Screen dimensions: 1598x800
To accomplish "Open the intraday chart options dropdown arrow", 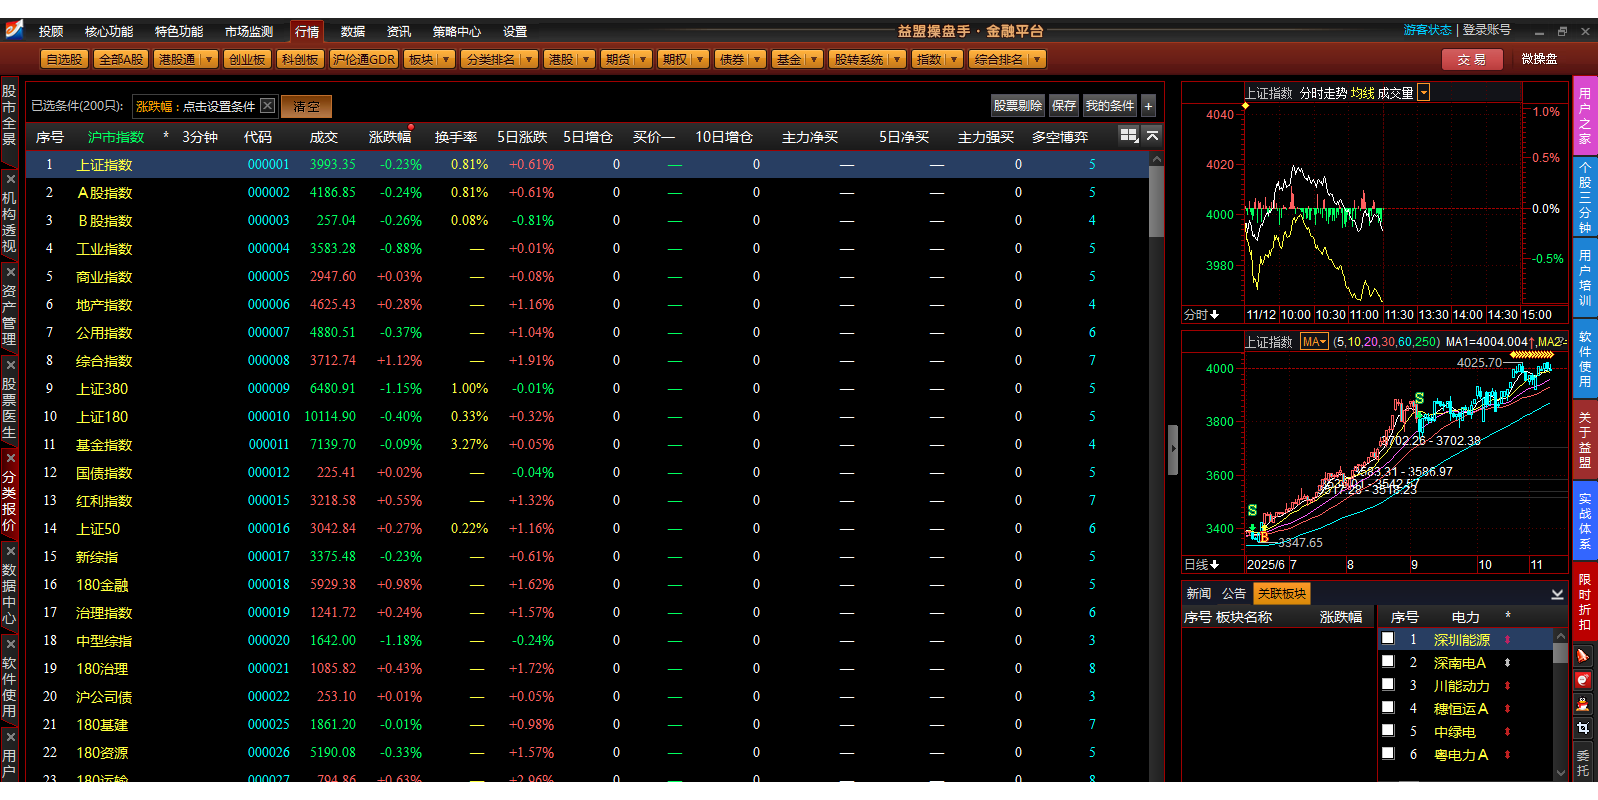I will [x=1424, y=93].
